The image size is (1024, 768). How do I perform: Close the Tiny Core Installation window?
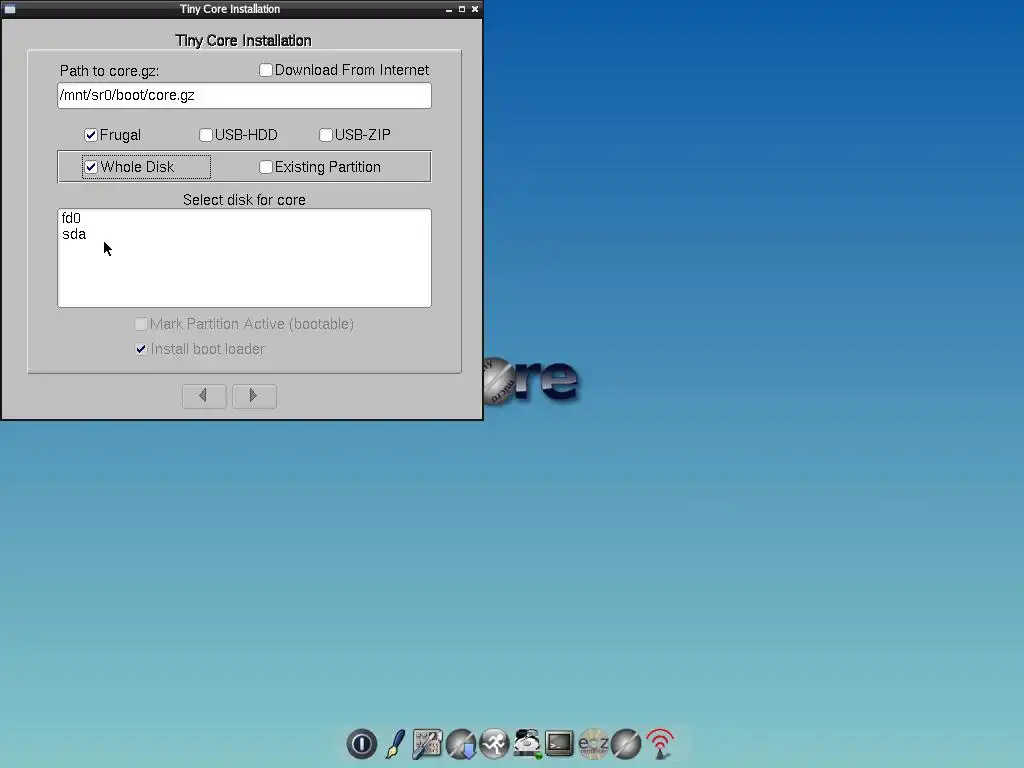[x=475, y=9]
